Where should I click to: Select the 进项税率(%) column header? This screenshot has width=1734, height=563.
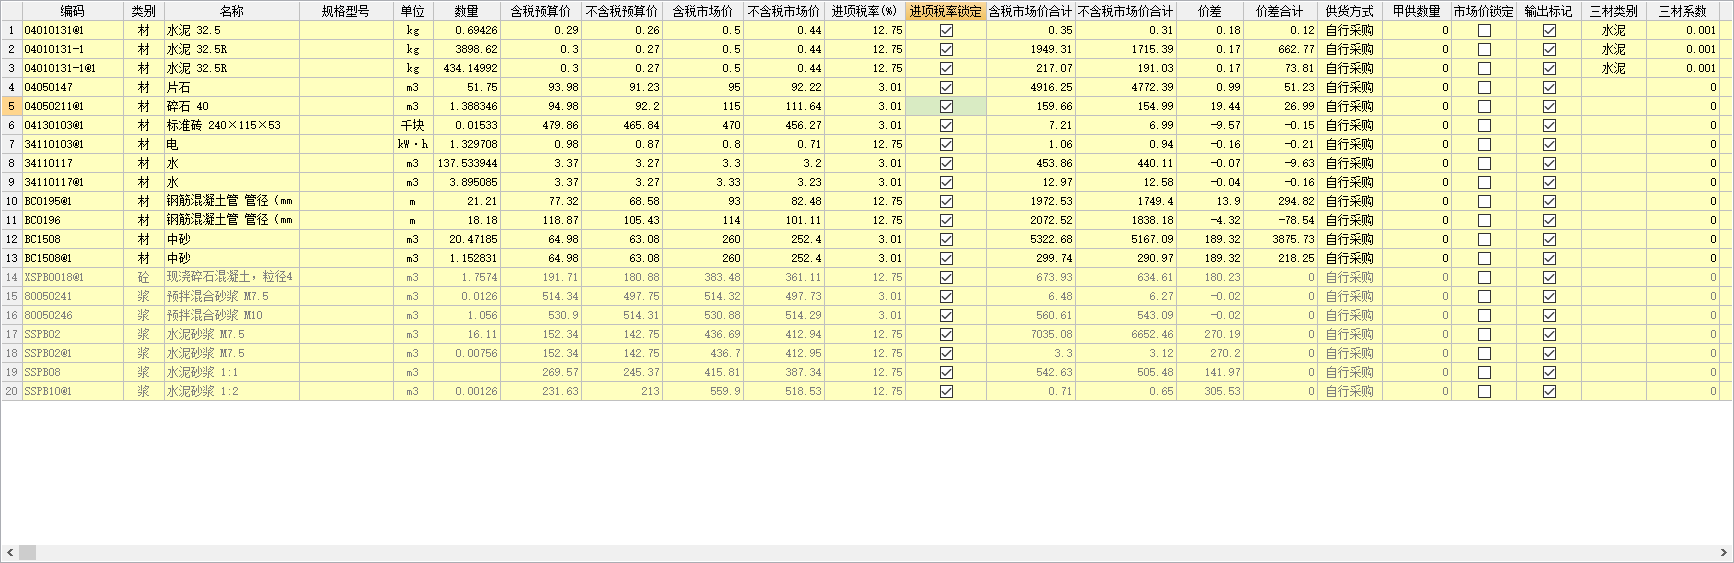coord(865,11)
